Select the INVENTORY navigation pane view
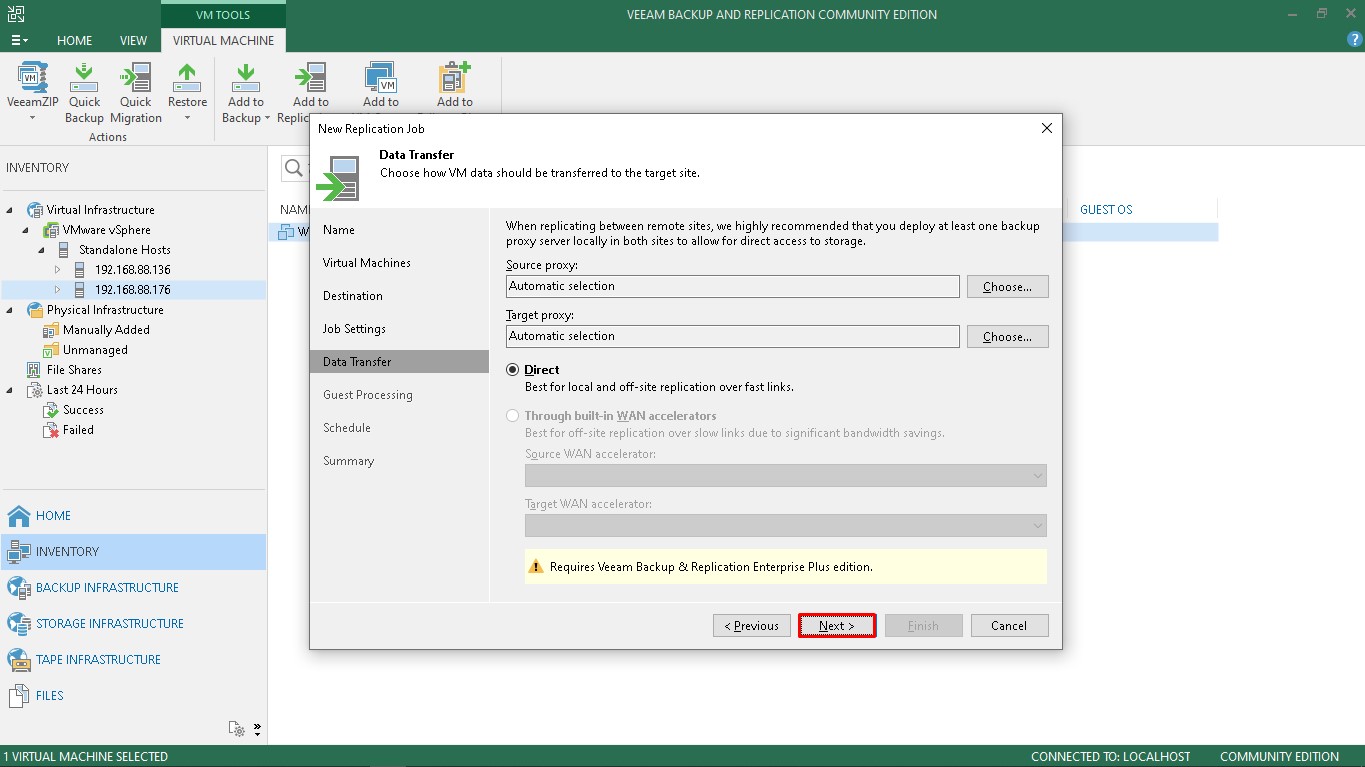 coord(133,552)
